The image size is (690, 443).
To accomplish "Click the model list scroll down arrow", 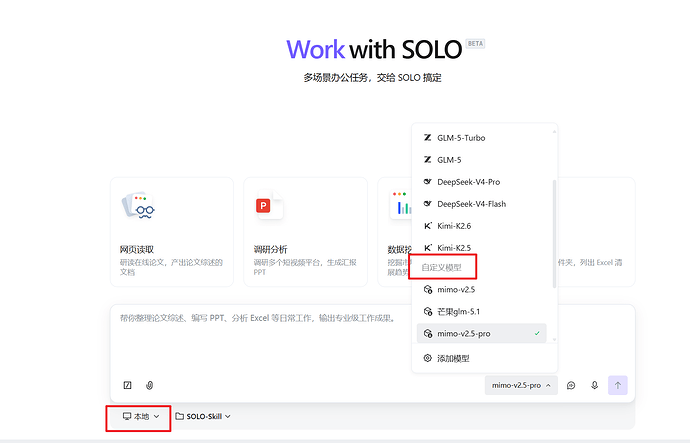I will pyautogui.click(x=554, y=340).
